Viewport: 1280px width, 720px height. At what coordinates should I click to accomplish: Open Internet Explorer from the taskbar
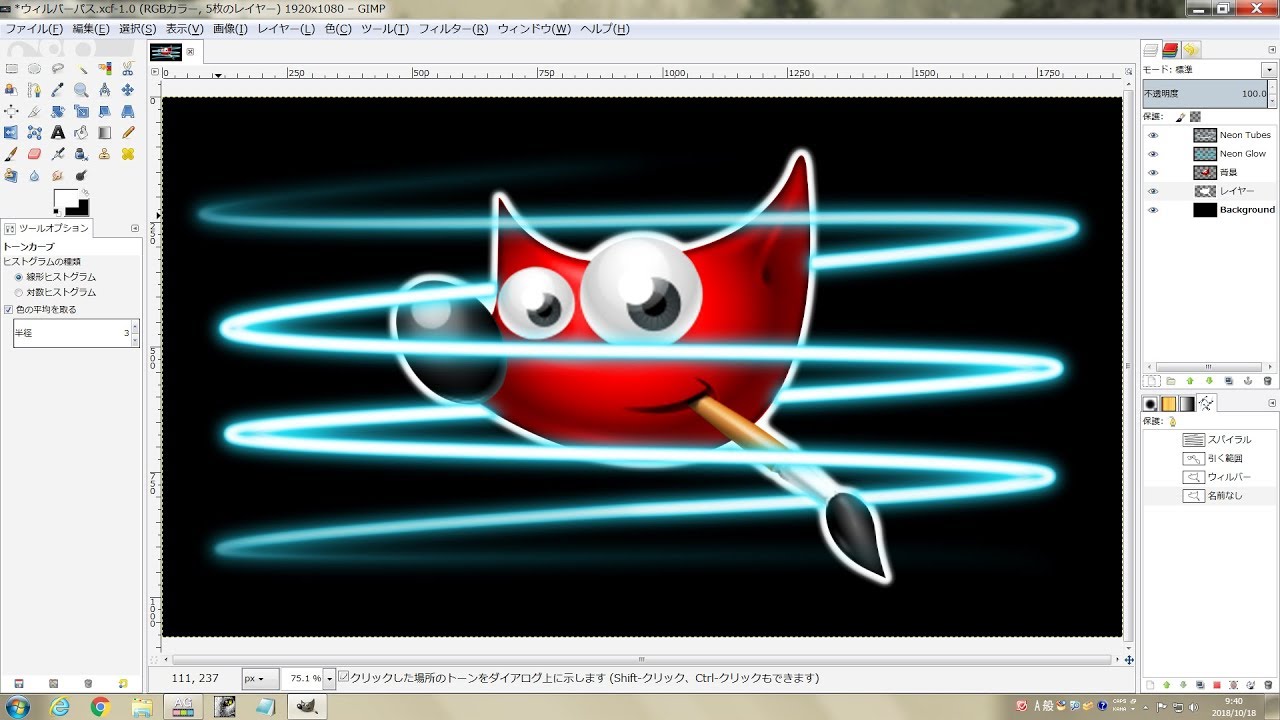[x=59, y=707]
